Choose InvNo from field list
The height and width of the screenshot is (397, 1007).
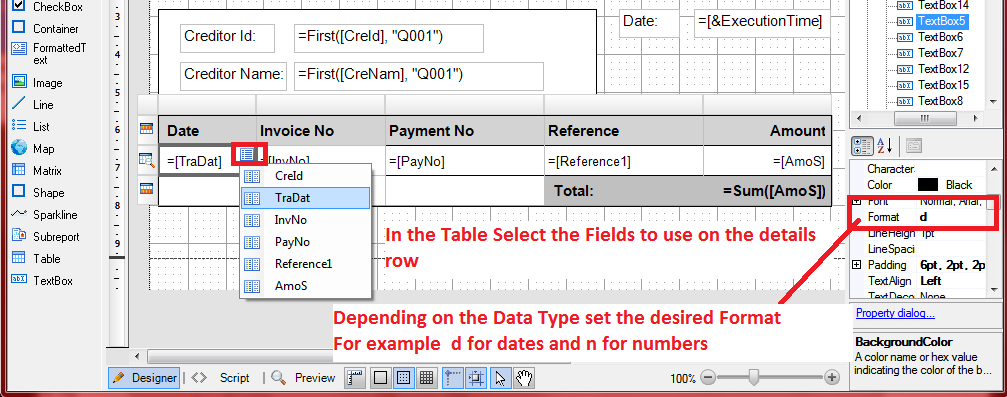coord(306,220)
